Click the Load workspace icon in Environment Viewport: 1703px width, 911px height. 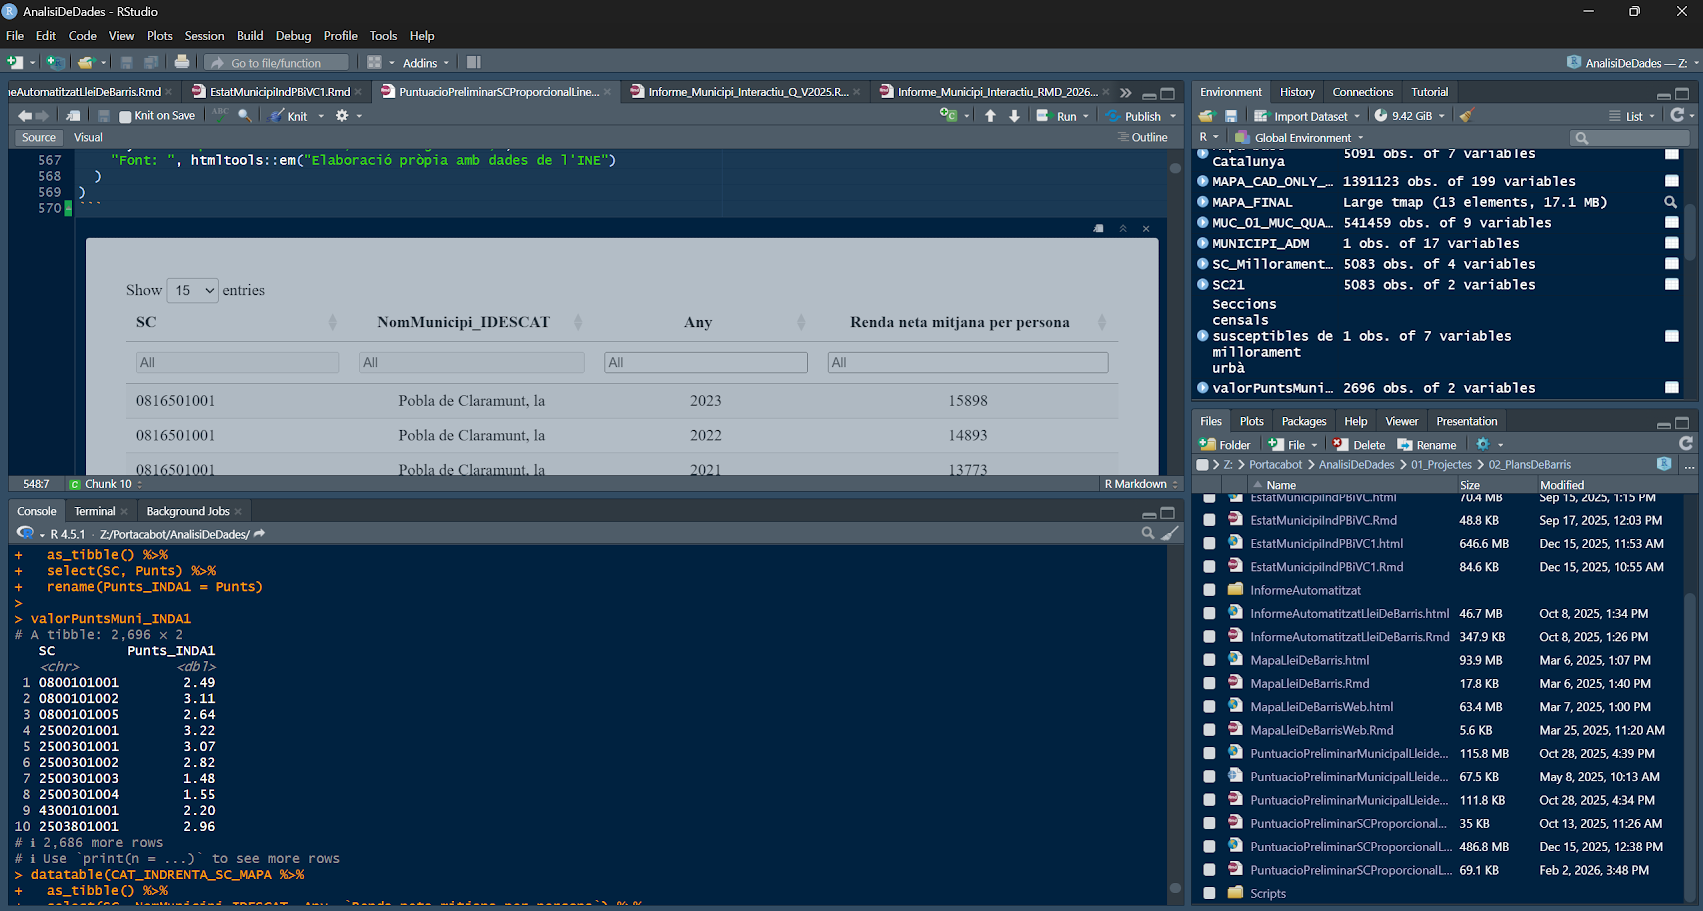(x=1207, y=116)
